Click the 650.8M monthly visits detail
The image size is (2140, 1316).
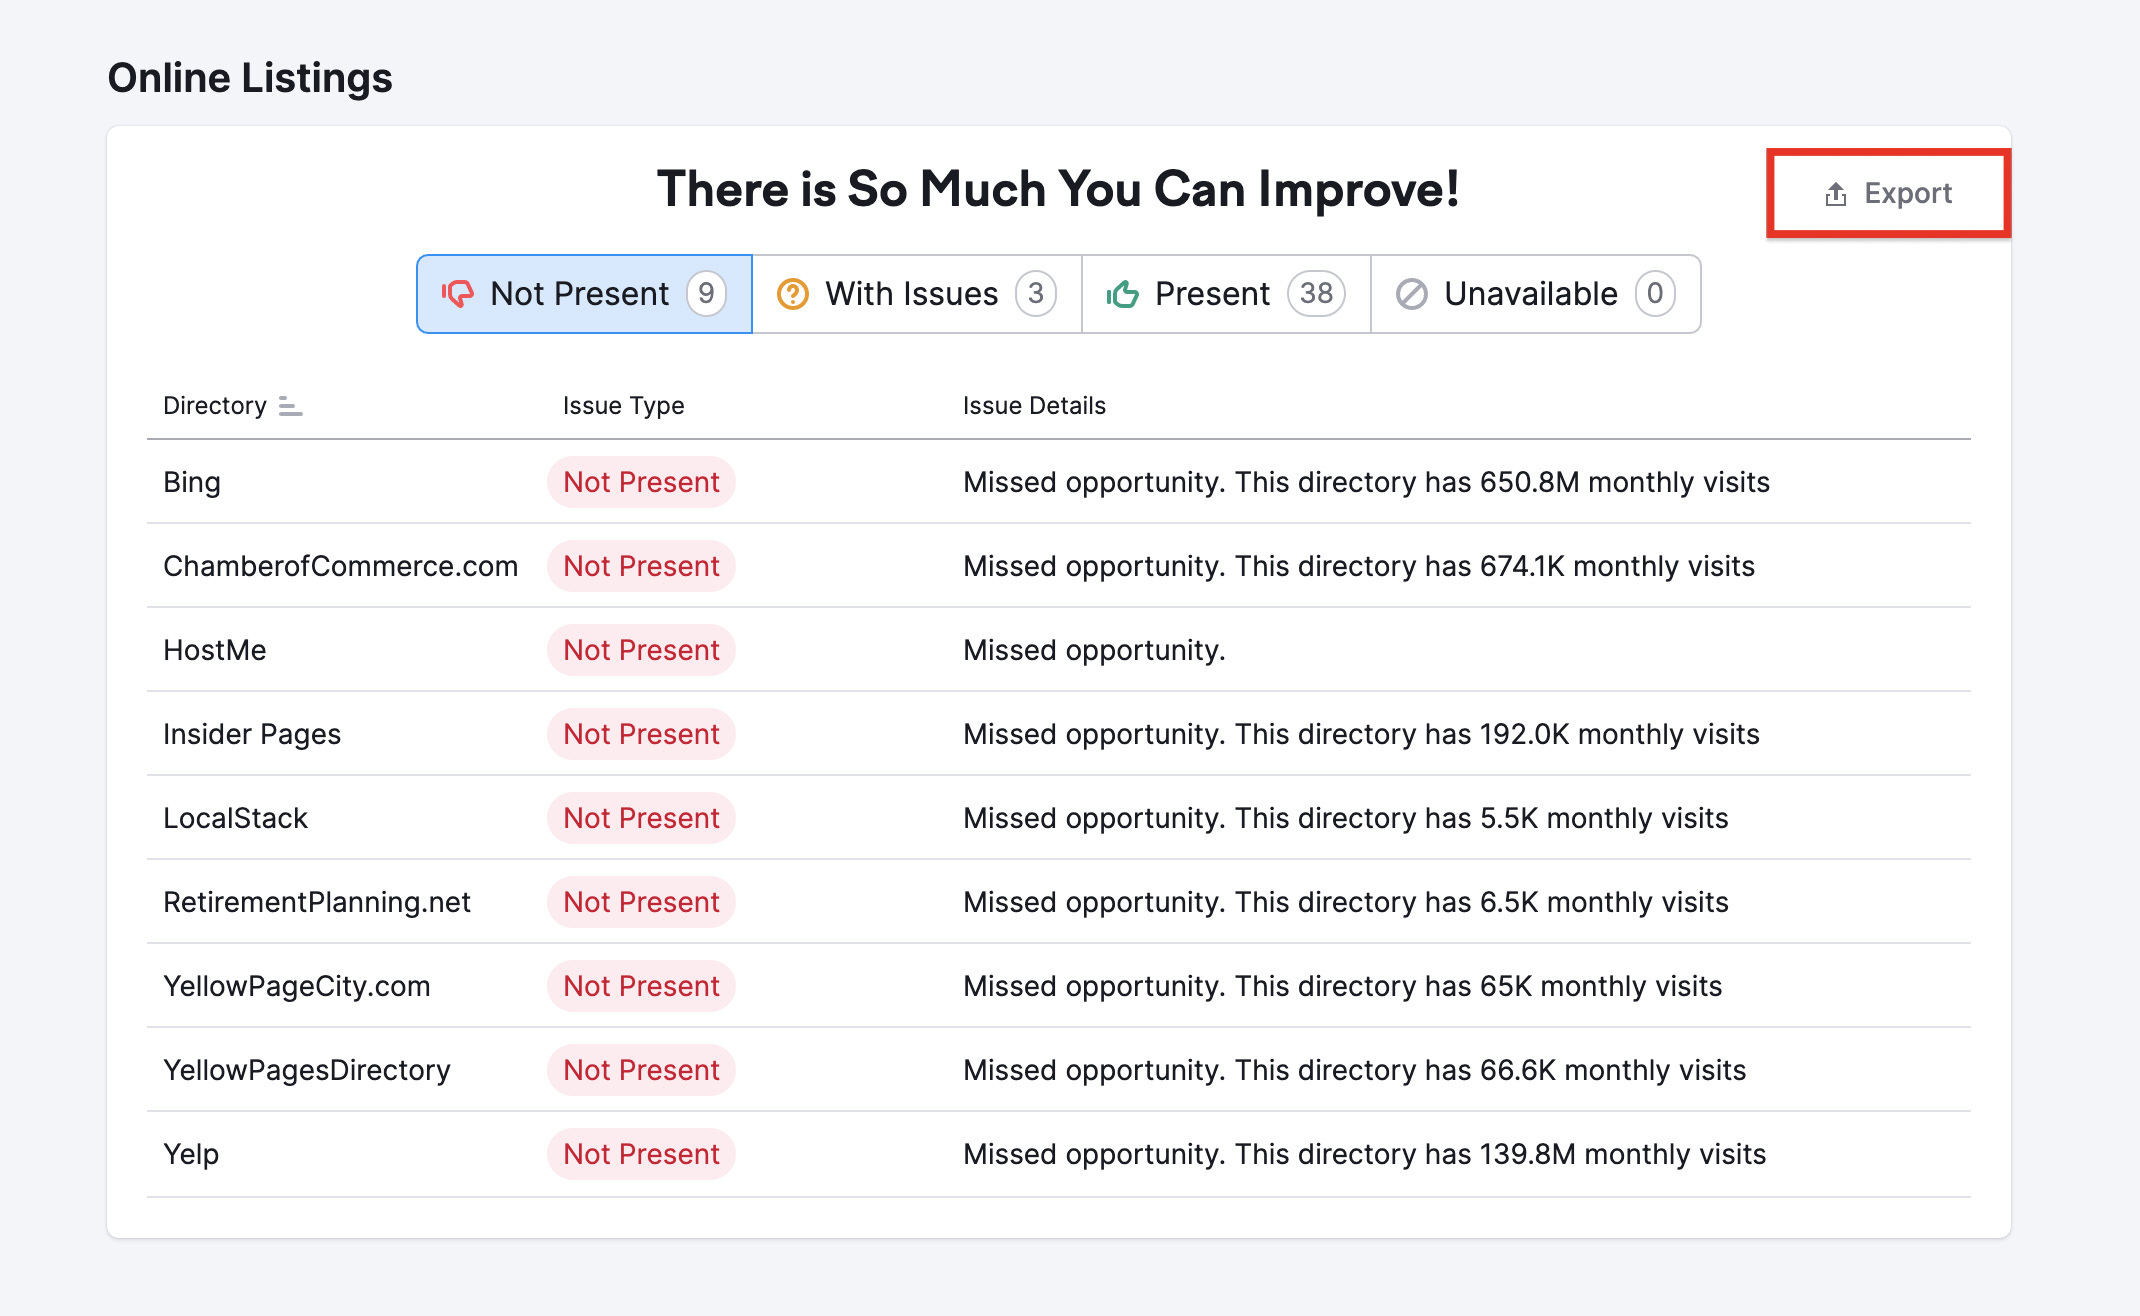pos(1367,482)
